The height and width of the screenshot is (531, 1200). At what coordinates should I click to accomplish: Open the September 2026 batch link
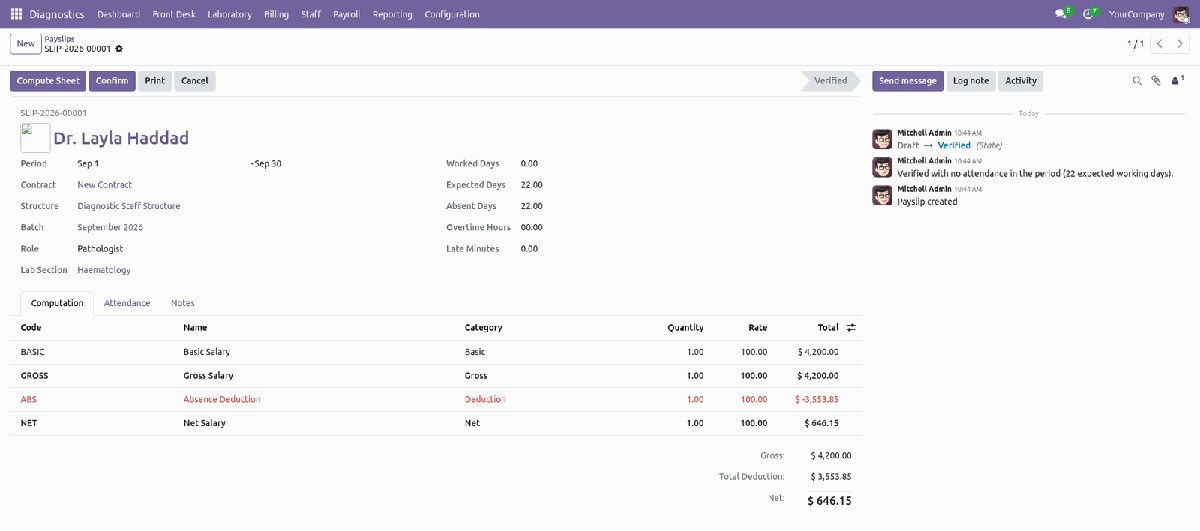point(110,227)
